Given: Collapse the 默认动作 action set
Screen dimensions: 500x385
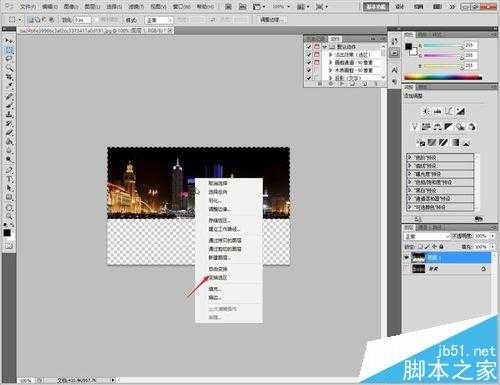Looking at the screenshot, I should 325,47.
